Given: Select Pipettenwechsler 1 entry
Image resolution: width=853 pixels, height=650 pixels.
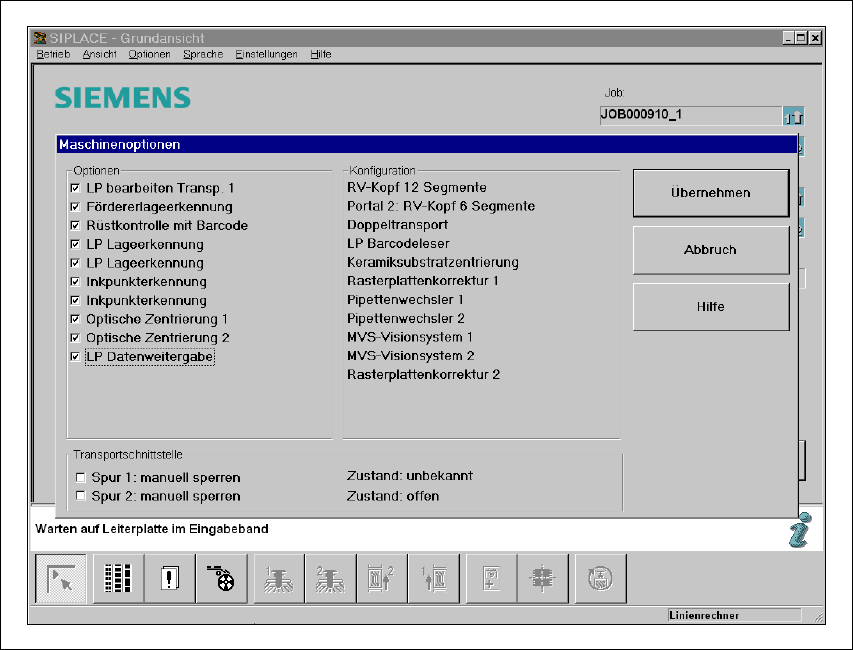Looking at the screenshot, I should pos(405,300).
